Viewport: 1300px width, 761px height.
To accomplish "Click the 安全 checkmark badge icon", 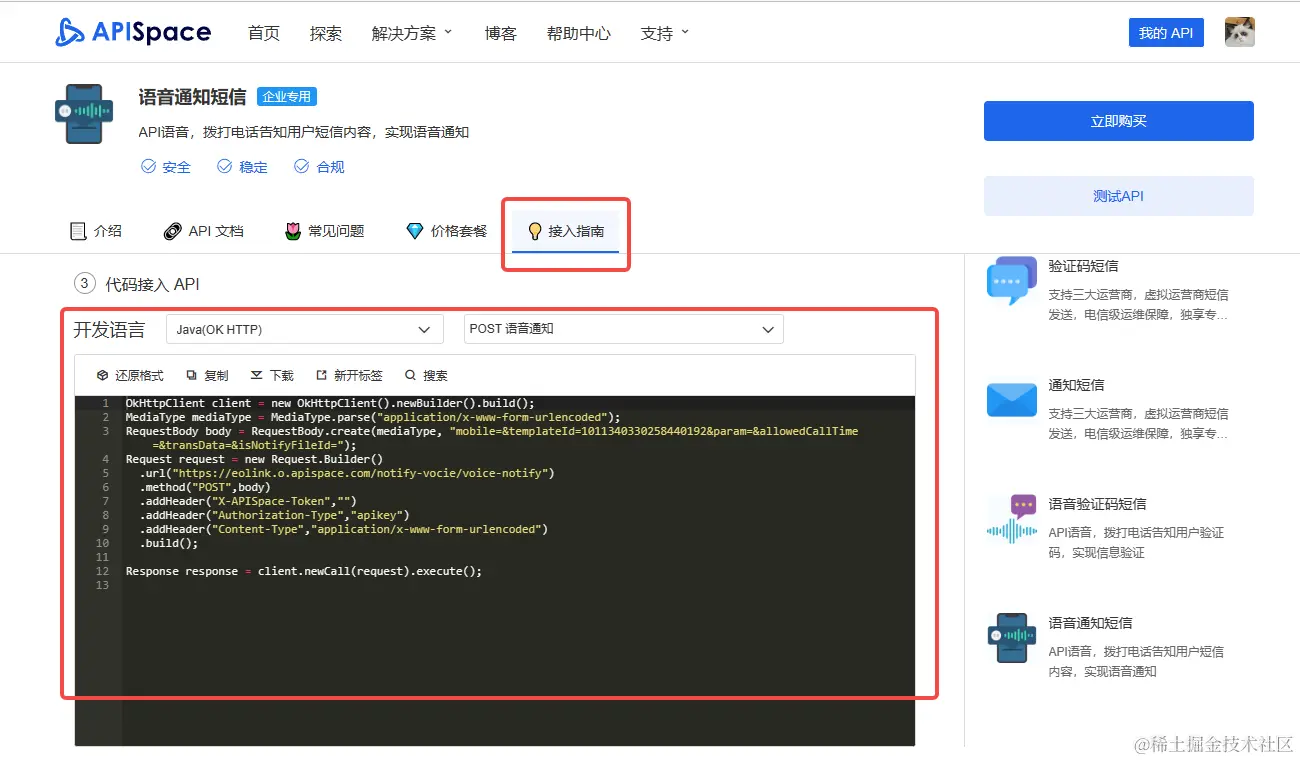I will pos(148,166).
